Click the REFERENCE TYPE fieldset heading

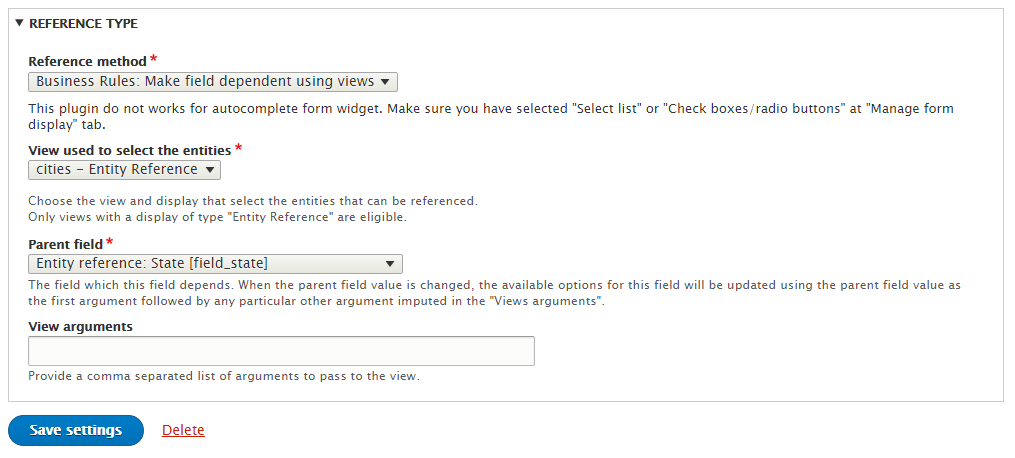(84, 24)
